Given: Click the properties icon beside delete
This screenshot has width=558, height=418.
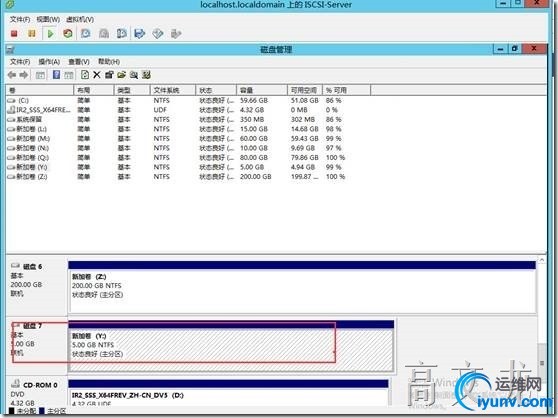Looking at the screenshot, I should point(109,74).
